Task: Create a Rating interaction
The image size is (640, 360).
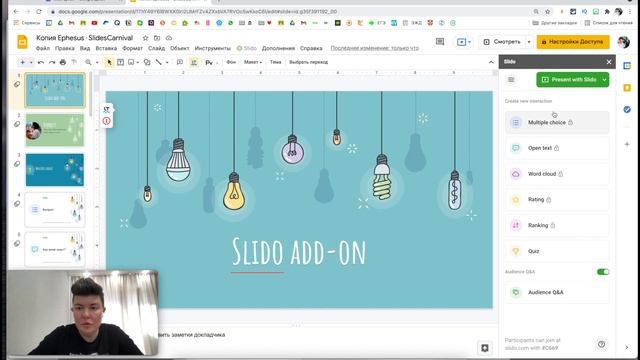Action: point(557,200)
